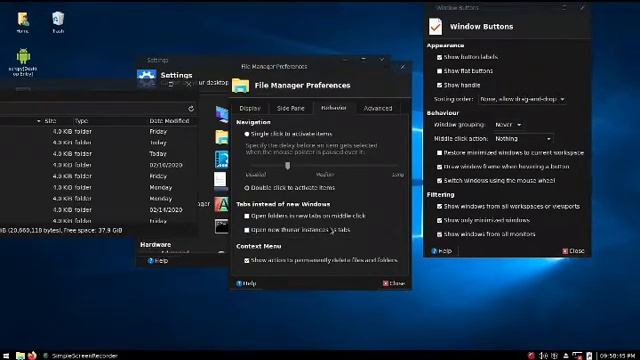Select Double click to activate items

(x=247, y=188)
